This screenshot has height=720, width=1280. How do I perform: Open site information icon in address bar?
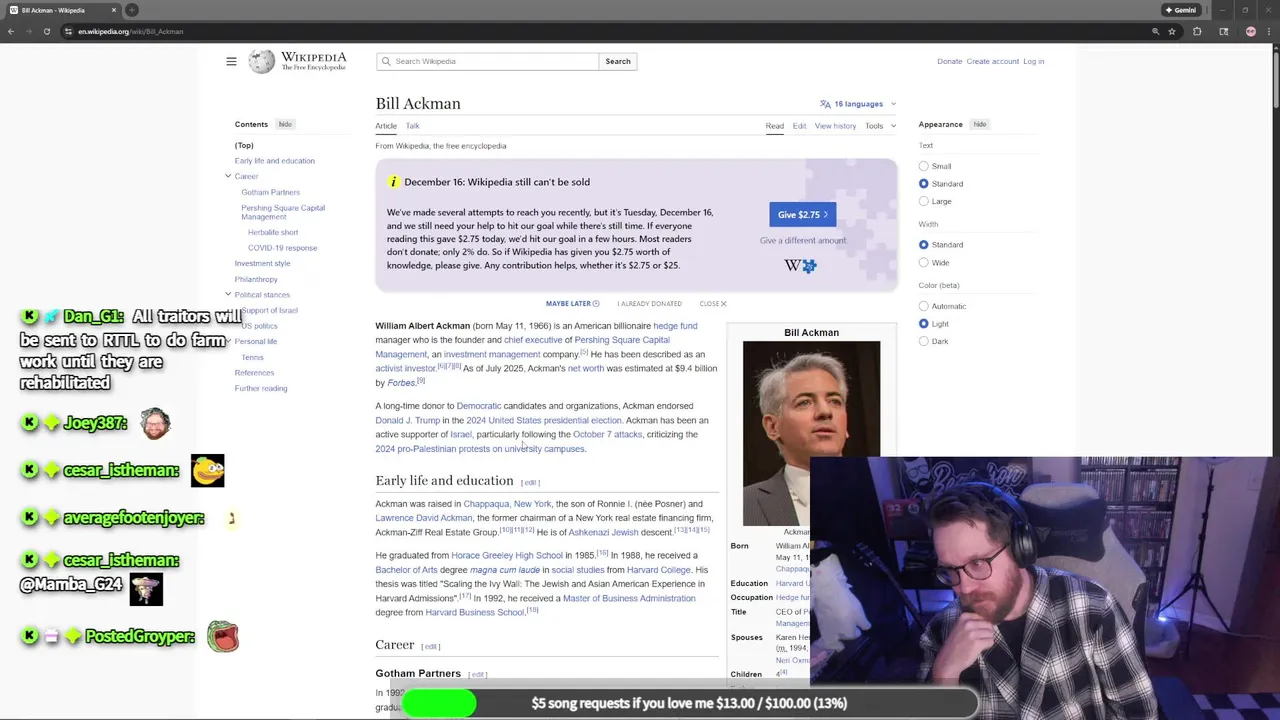[x=68, y=31]
